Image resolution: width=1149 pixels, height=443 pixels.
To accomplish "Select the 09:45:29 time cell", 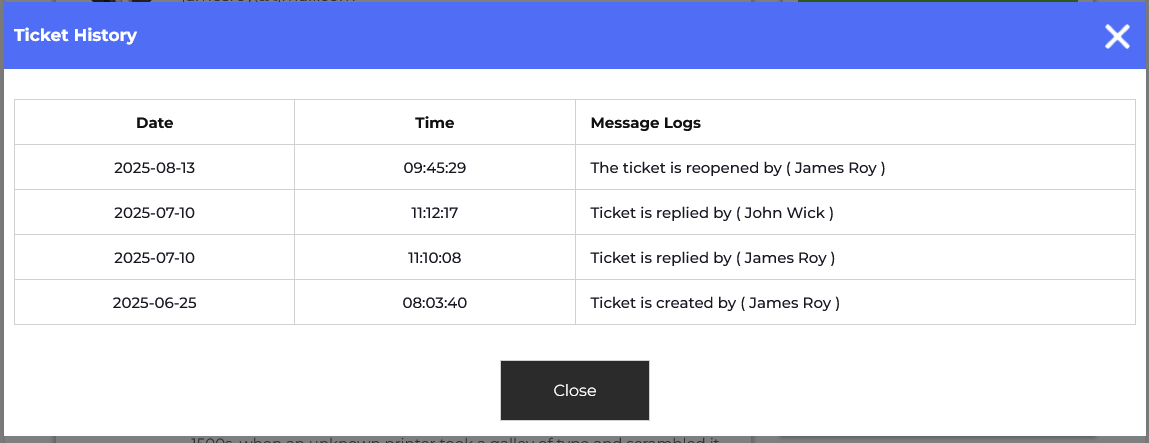I will coord(435,168).
